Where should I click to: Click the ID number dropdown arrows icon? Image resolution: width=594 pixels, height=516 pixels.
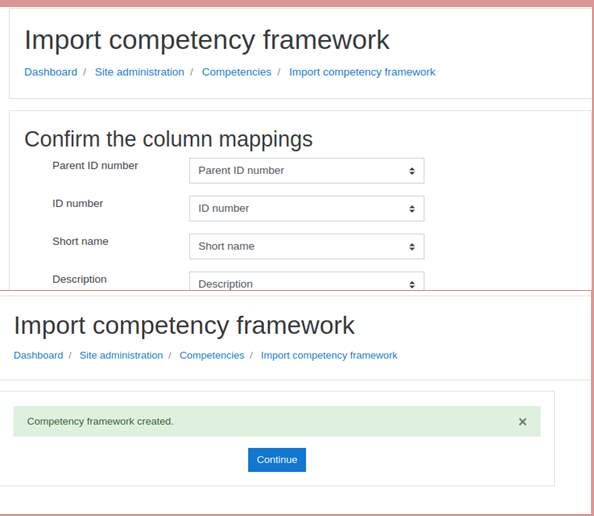[x=412, y=209]
